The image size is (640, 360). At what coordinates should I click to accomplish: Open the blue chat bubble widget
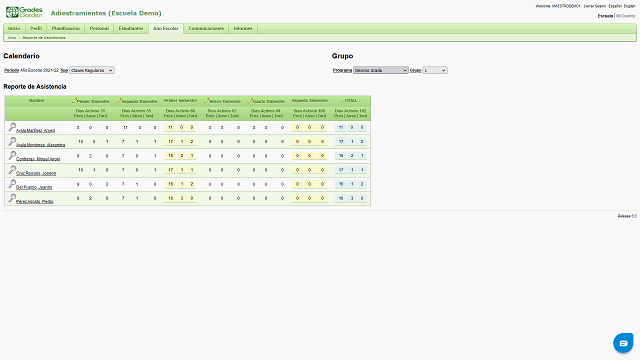(x=623, y=343)
